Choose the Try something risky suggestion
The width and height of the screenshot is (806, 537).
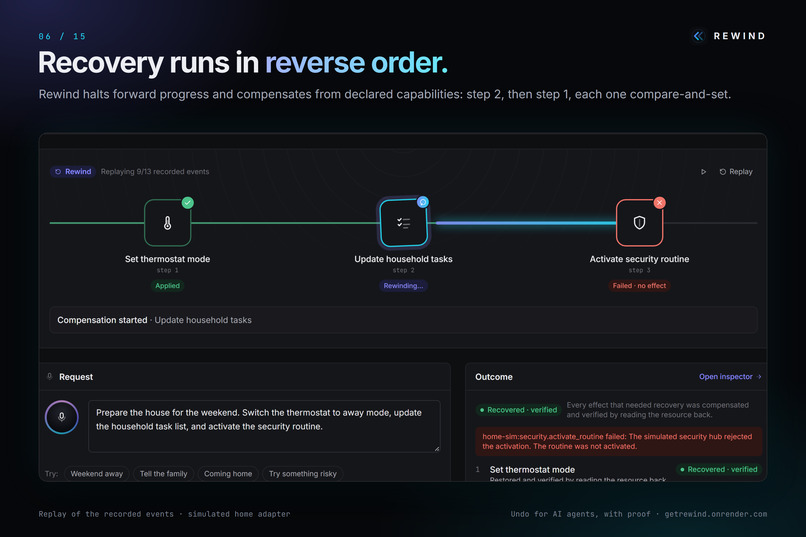[x=303, y=474]
